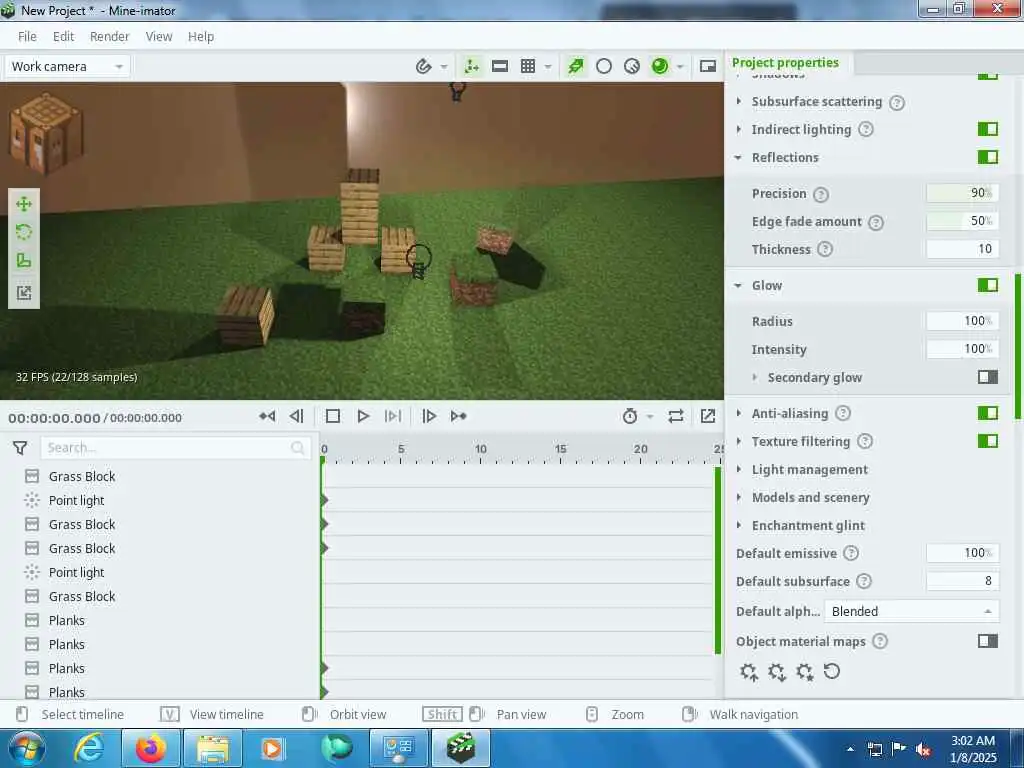Turn off Glow toggle

click(987, 285)
